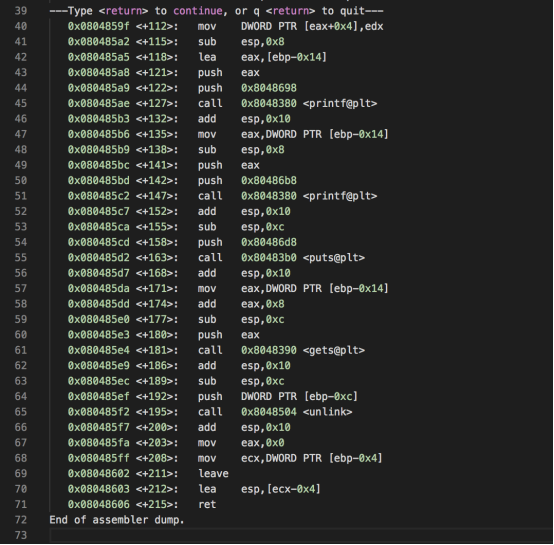Image resolution: width=554 pixels, height=545 pixels.
Task: Click 'push eax' instruction at offset +180
Action: coord(229,335)
